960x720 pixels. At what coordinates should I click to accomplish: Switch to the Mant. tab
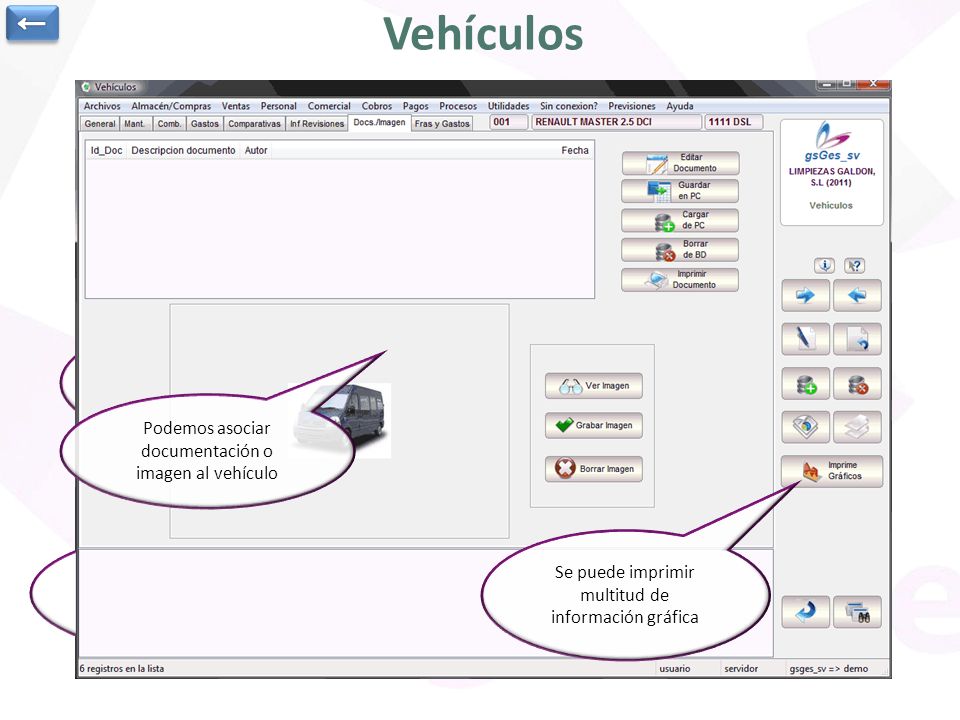(x=135, y=124)
